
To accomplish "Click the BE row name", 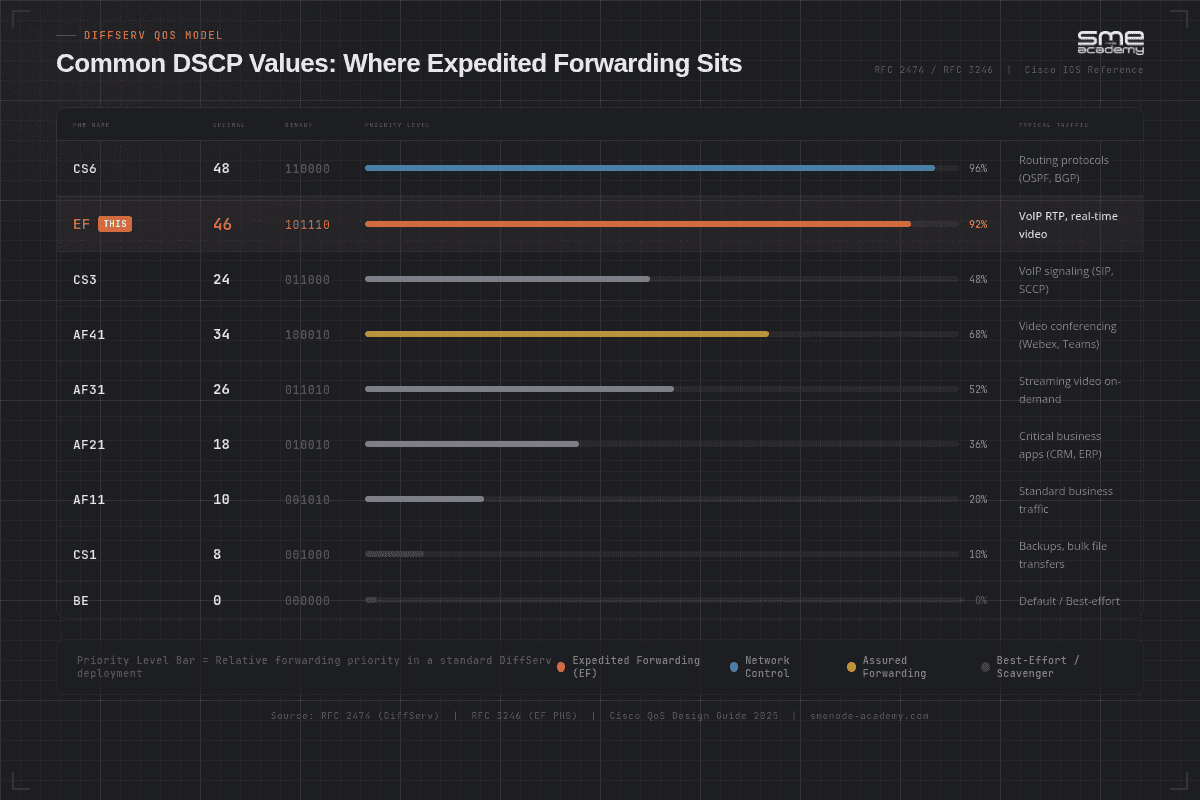I will pyautogui.click(x=81, y=601).
